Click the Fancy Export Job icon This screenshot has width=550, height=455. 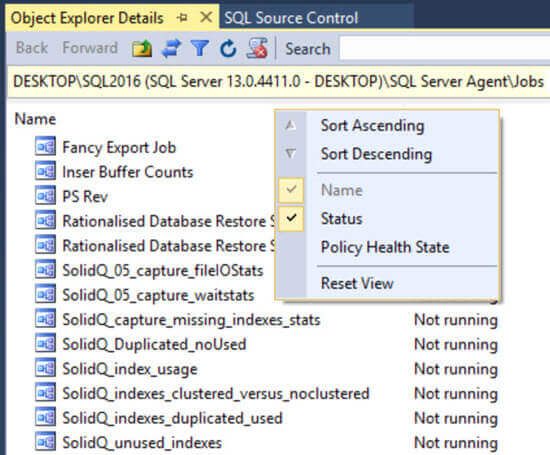pyautogui.click(x=45, y=146)
